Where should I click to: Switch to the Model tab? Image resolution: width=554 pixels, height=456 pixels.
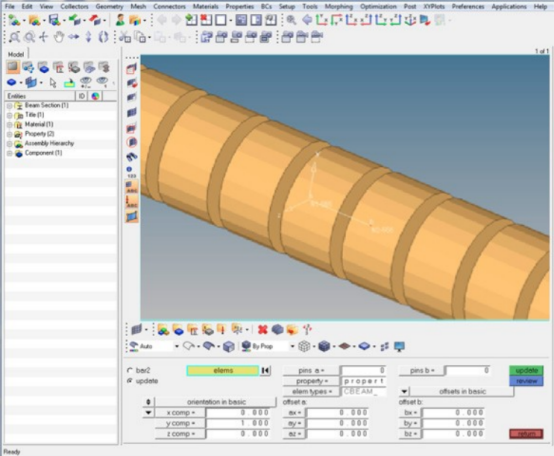pos(16,54)
